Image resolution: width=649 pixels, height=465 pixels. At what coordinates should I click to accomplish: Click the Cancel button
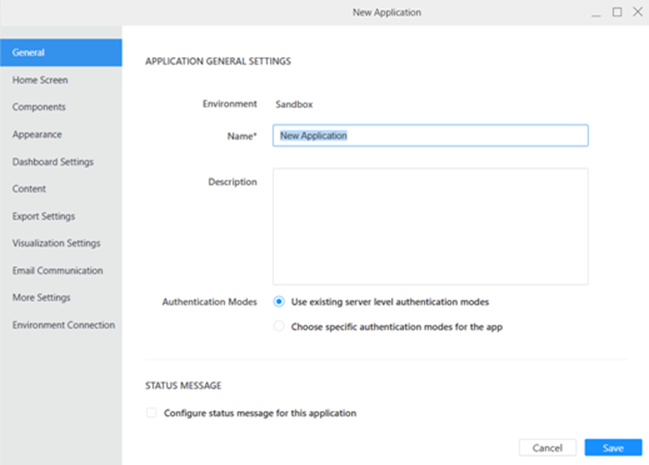pyautogui.click(x=547, y=447)
